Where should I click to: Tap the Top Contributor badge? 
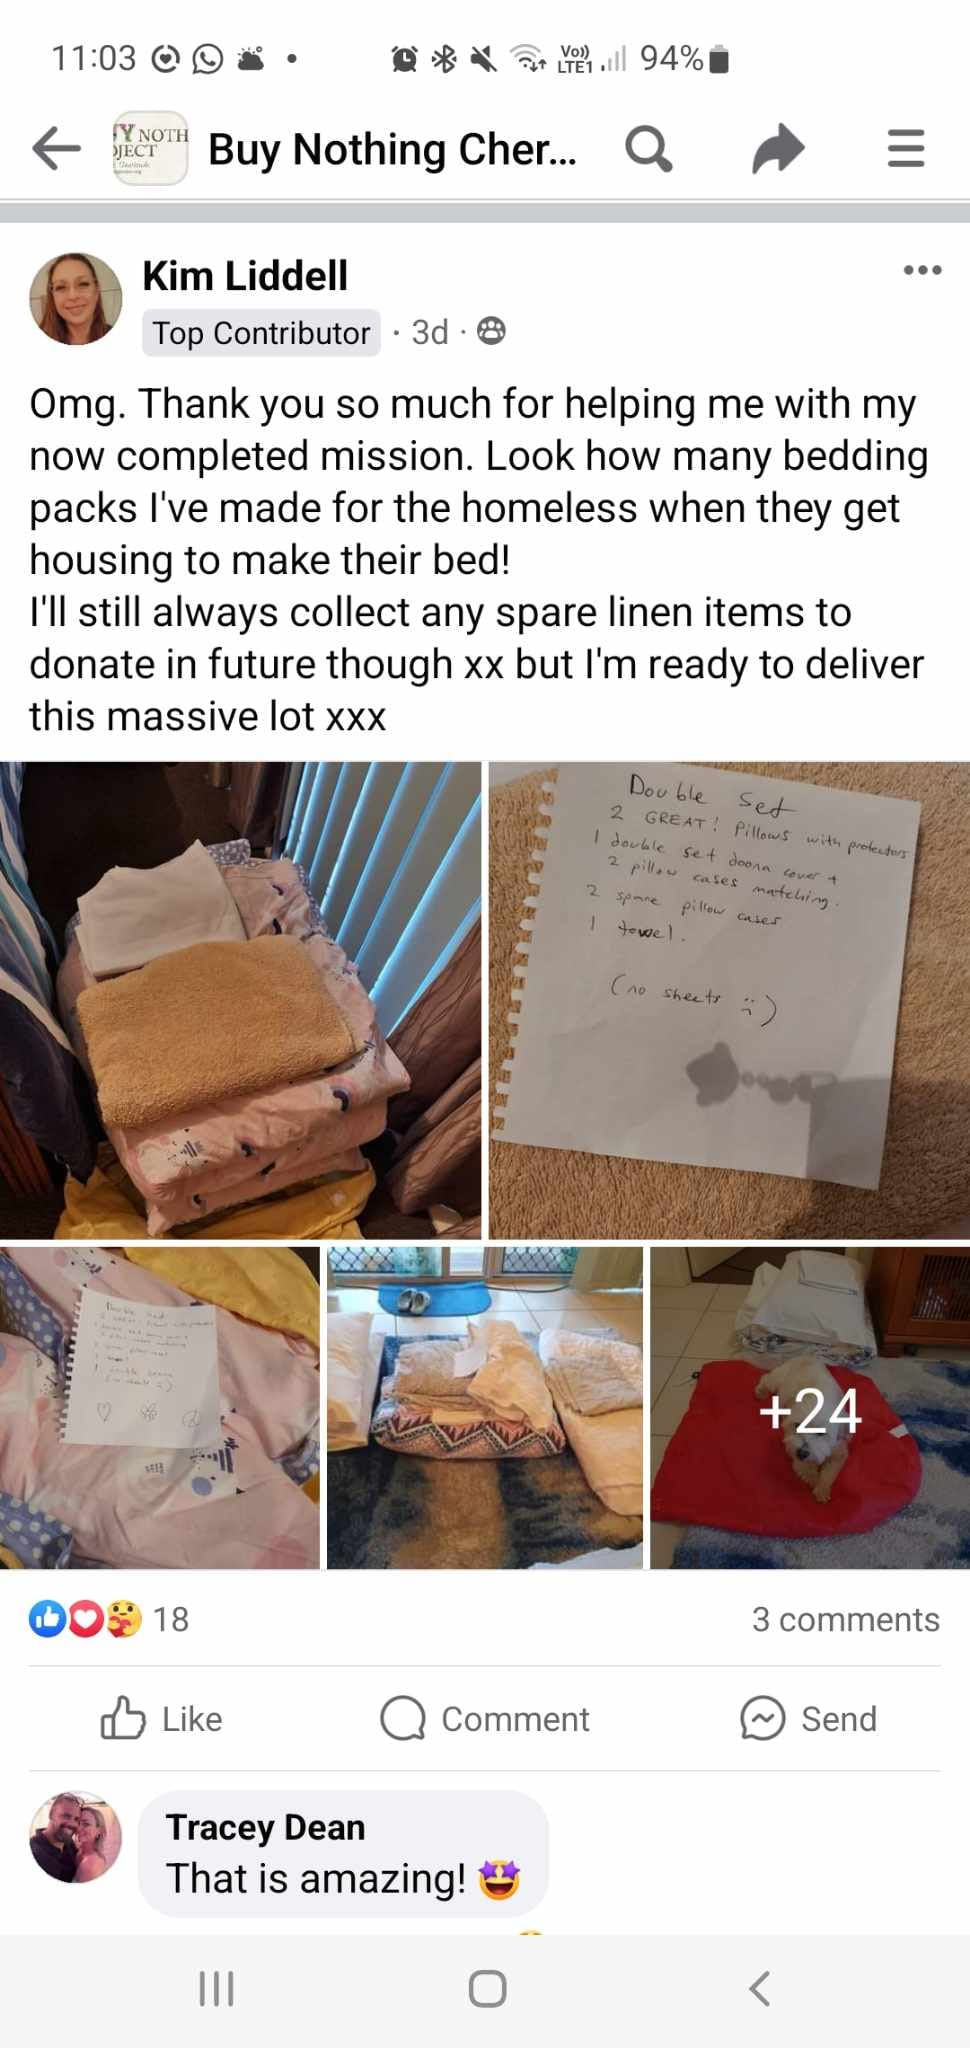click(x=261, y=333)
